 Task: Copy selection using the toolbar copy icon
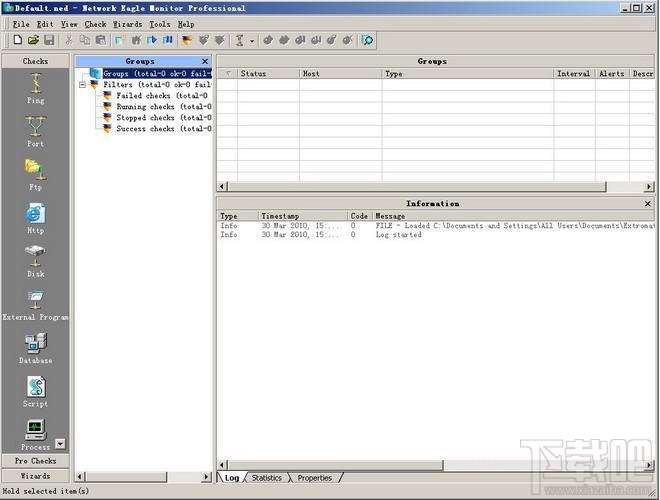(85, 40)
